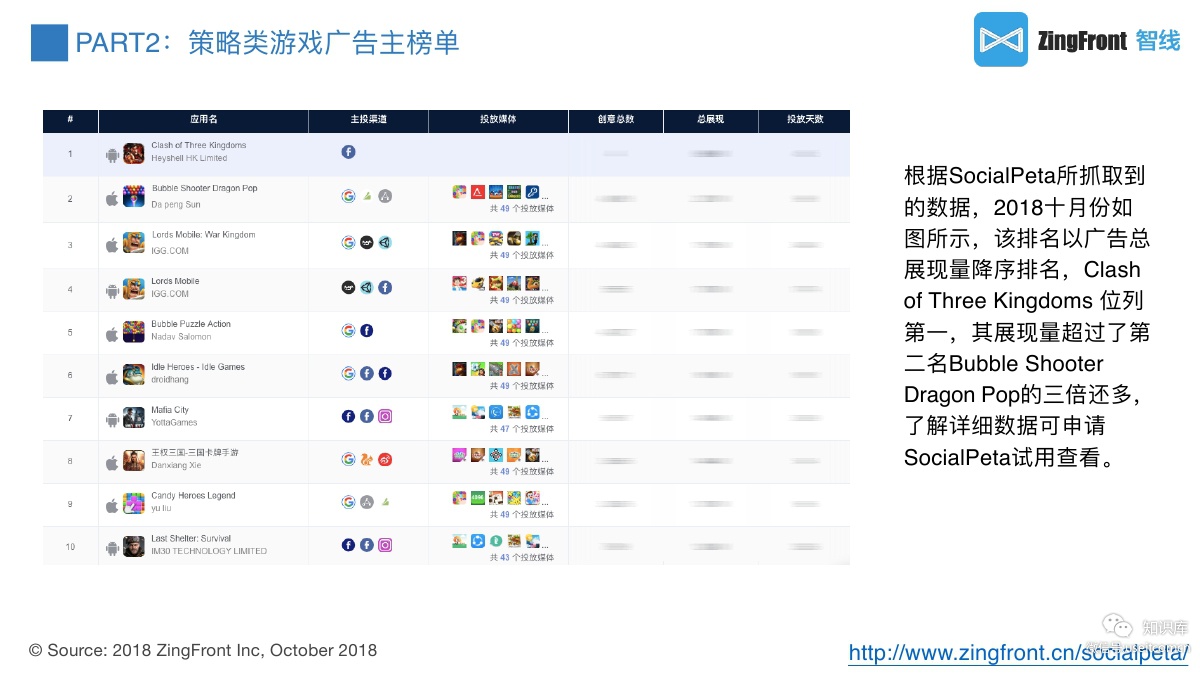This screenshot has width=1200, height=675.
Task: Select 王权三国-三国卡牌手游 app name
Action: (195, 453)
